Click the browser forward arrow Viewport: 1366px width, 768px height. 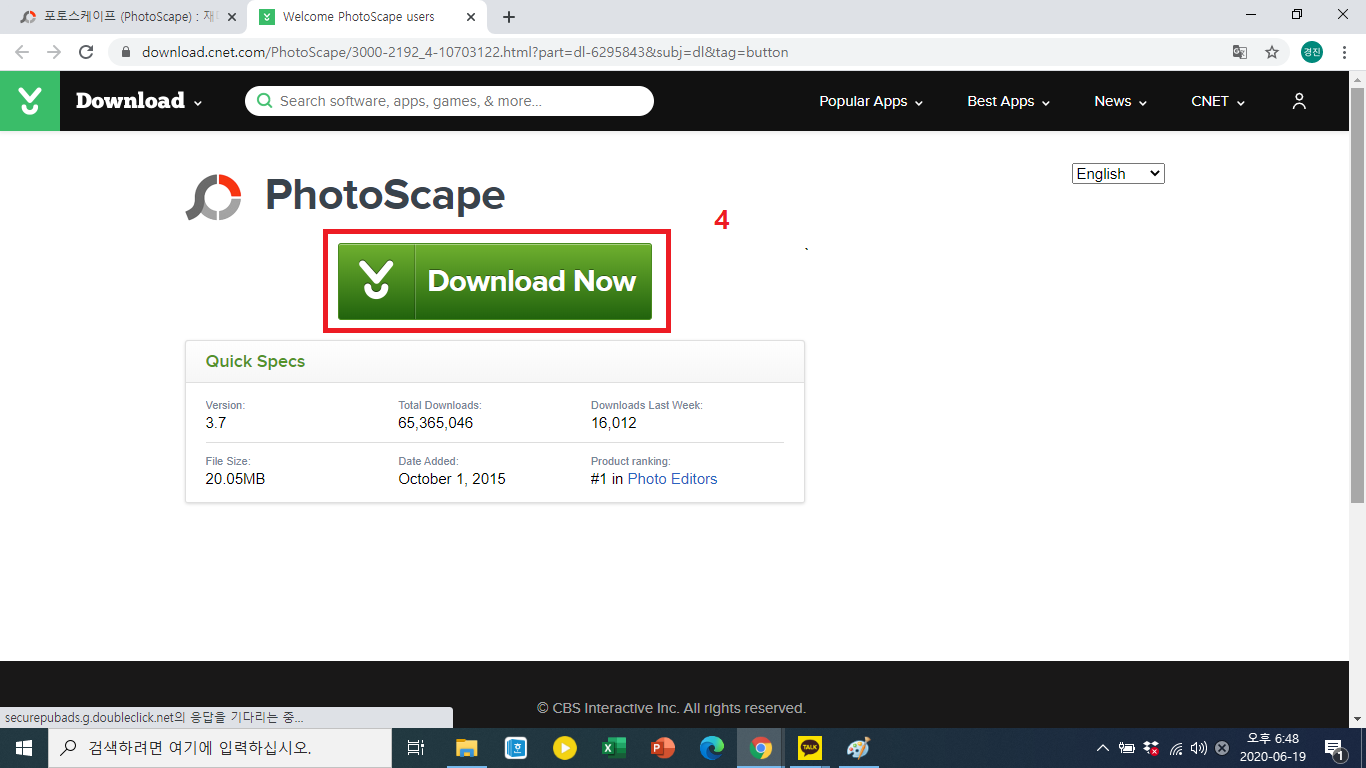pyautogui.click(x=54, y=52)
